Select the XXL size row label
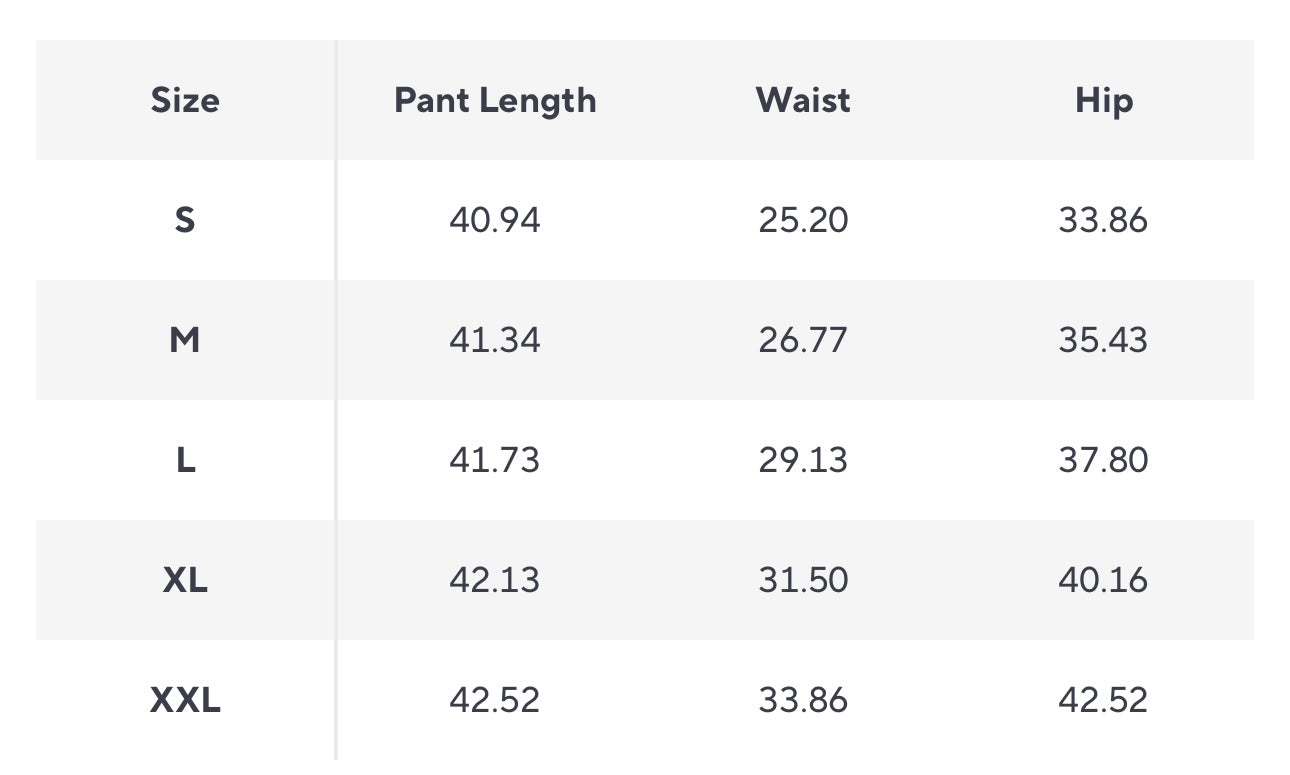The image size is (1290, 775). pyautogui.click(x=185, y=700)
